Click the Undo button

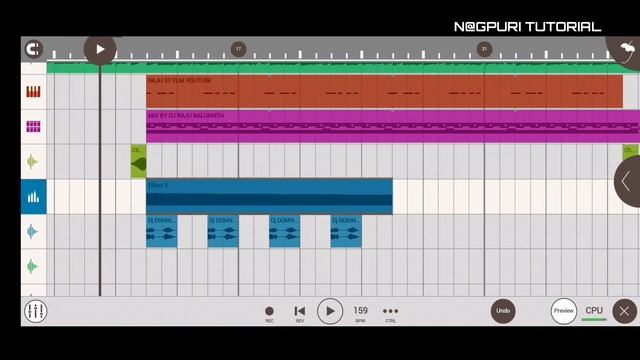[x=503, y=311]
